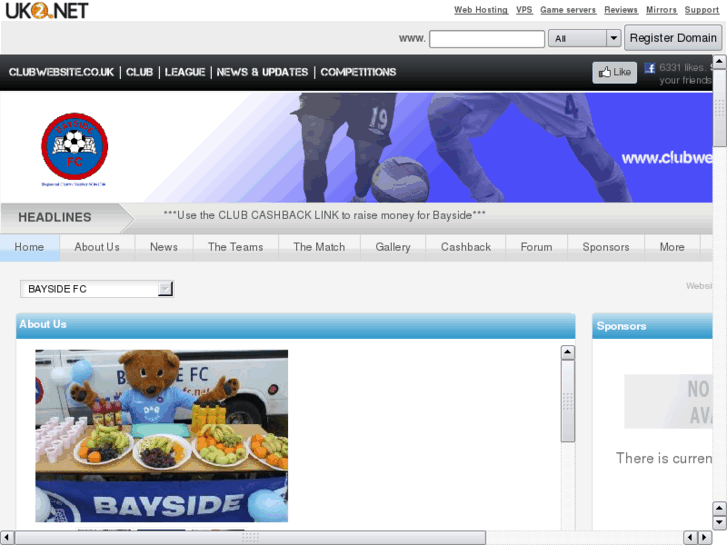
Task: Click the Sponsors panel header
Action: [x=652, y=326]
